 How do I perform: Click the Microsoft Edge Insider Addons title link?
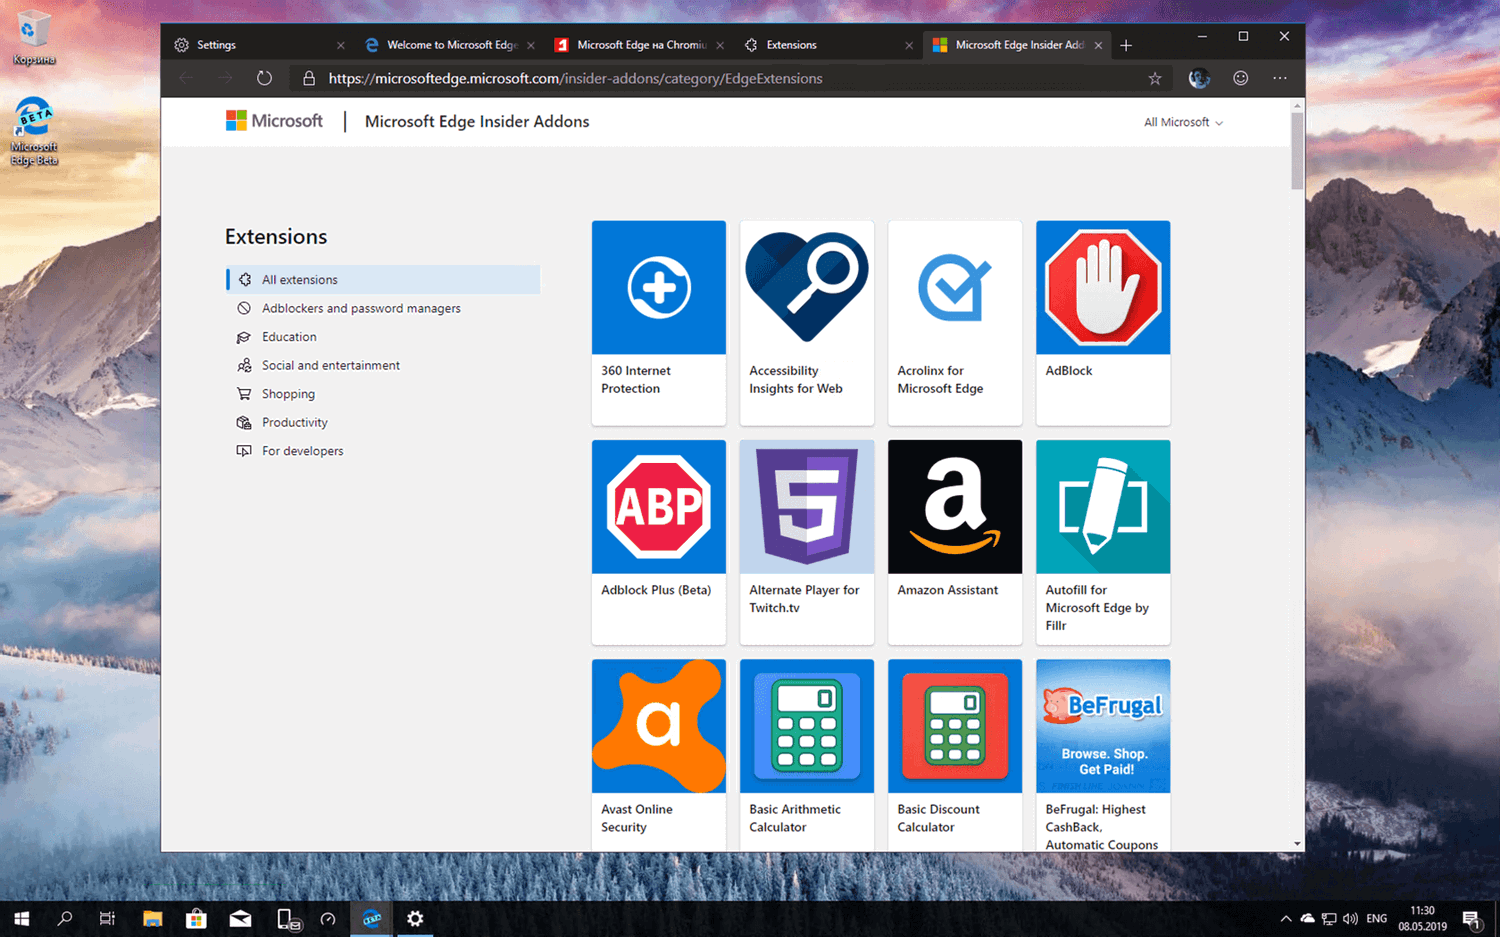(x=477, y=121)
